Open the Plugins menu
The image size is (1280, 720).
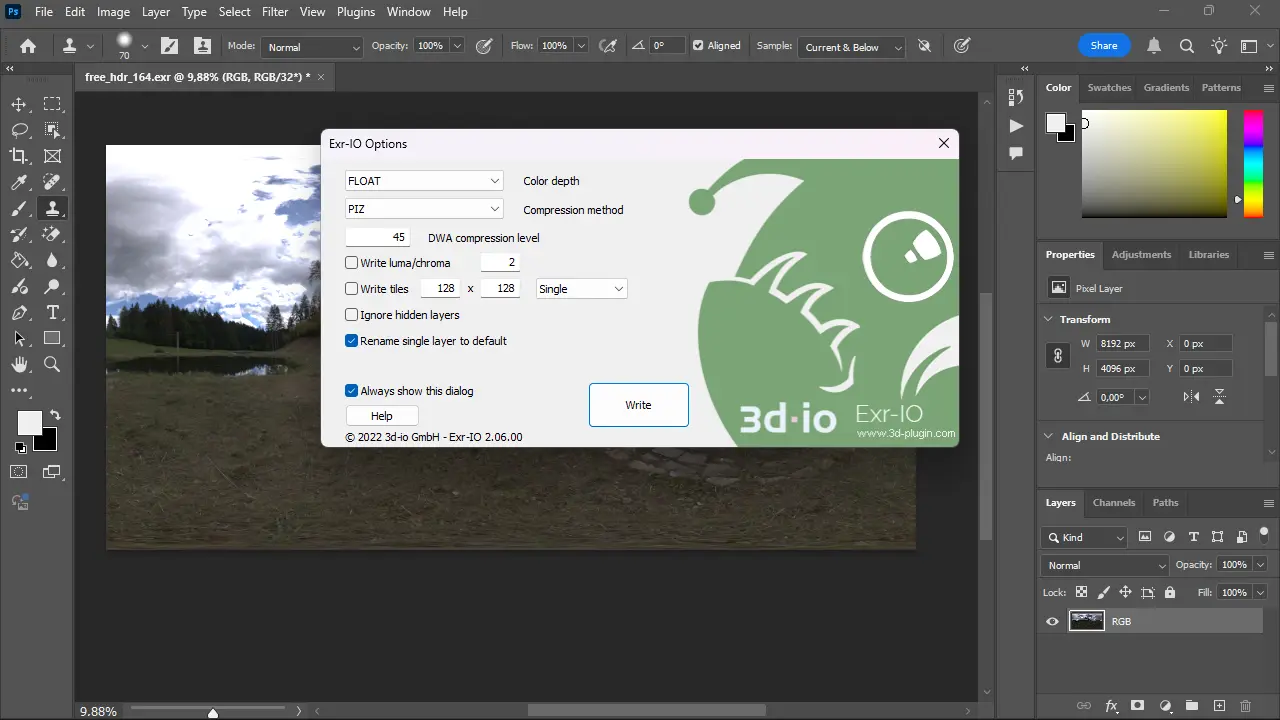pyautogui.click(x=355, y=12)
